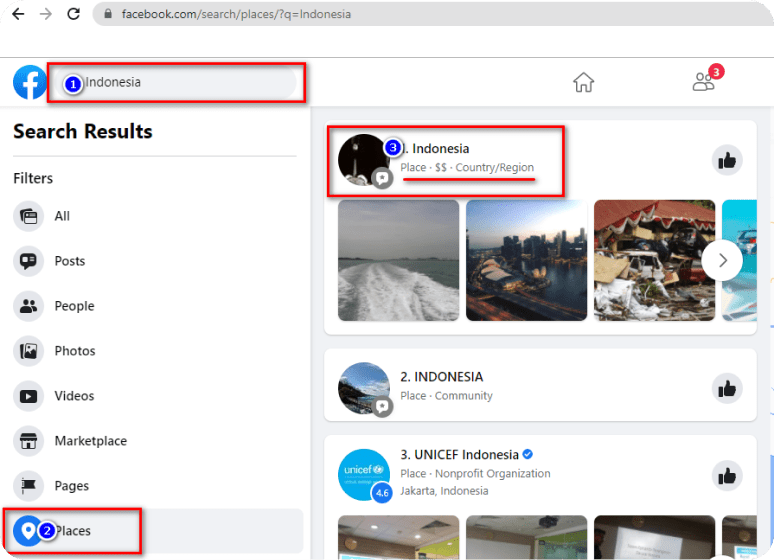Click the Filters heading
This screenshot has height=560, width=774.
[33, 178]
